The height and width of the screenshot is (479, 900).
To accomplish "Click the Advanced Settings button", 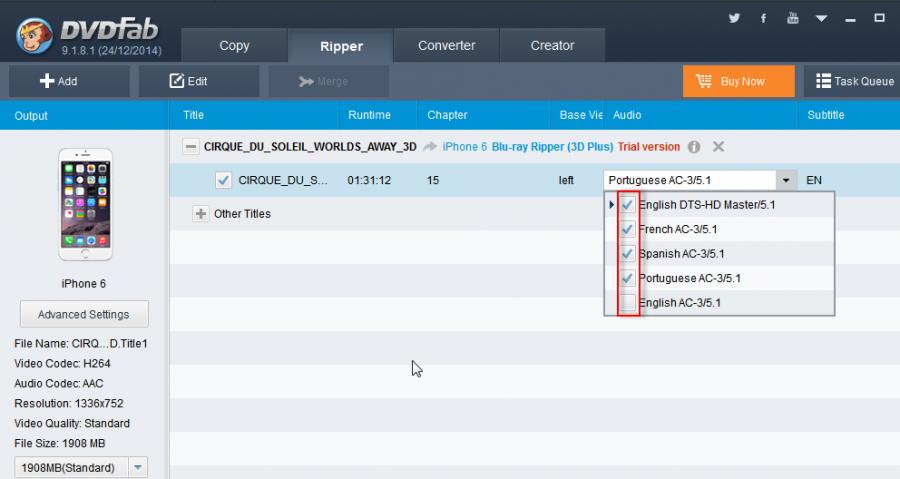I will 84,314.
